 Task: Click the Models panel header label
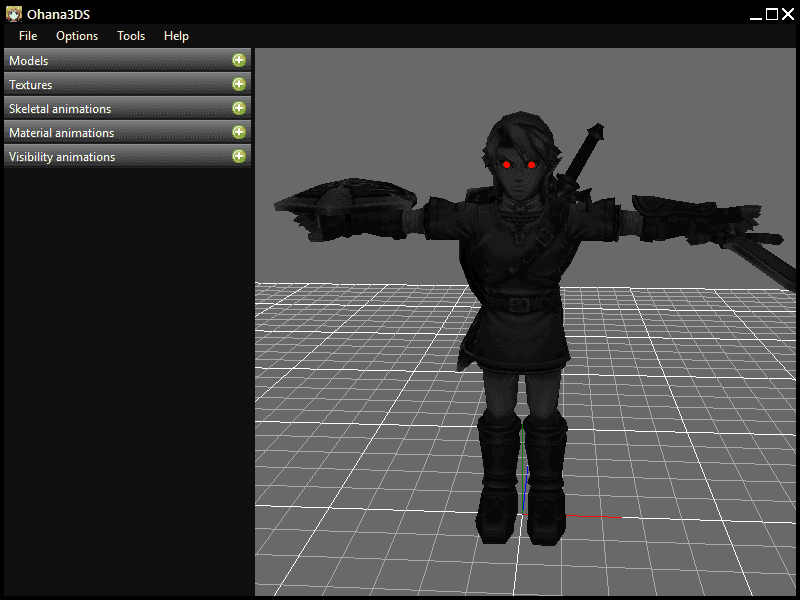point(29,61)
